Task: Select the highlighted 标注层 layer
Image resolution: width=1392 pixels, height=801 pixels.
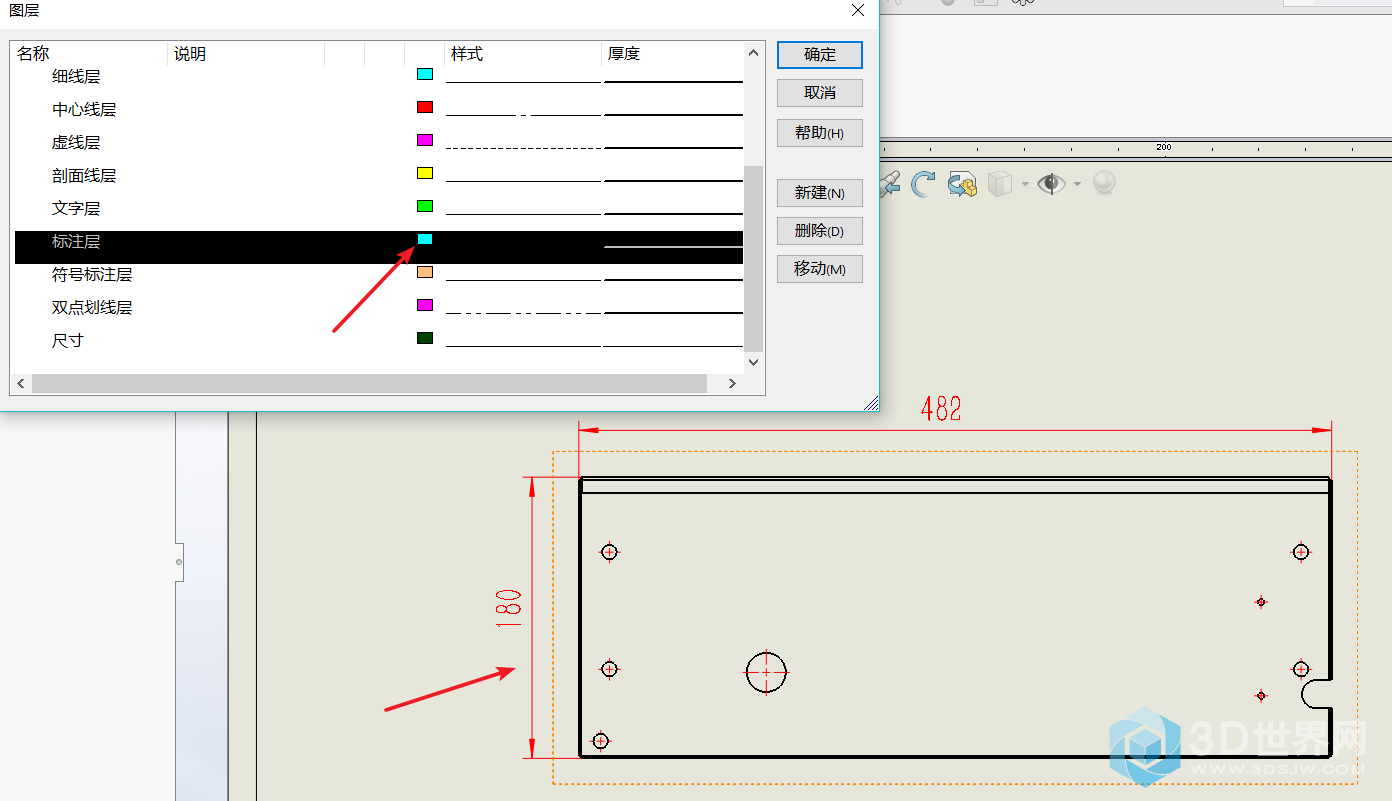Action: coord(379,247)
